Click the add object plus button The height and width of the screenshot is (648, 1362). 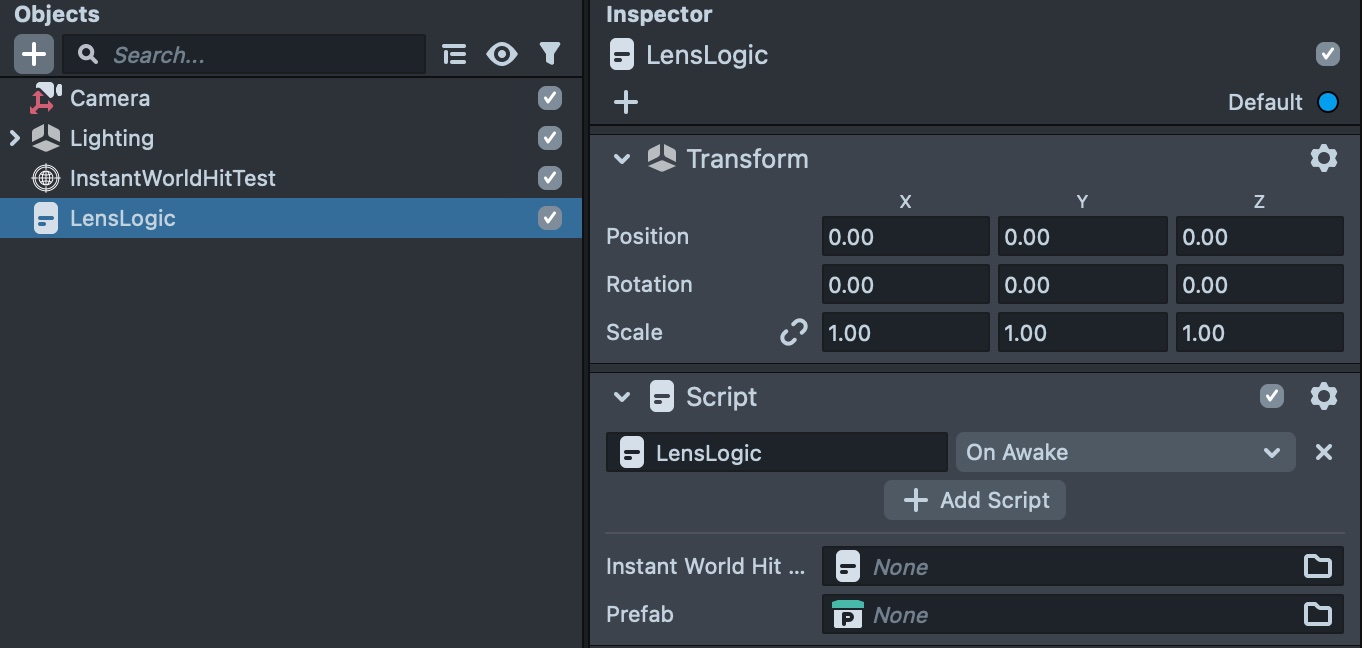click(33, 54)
